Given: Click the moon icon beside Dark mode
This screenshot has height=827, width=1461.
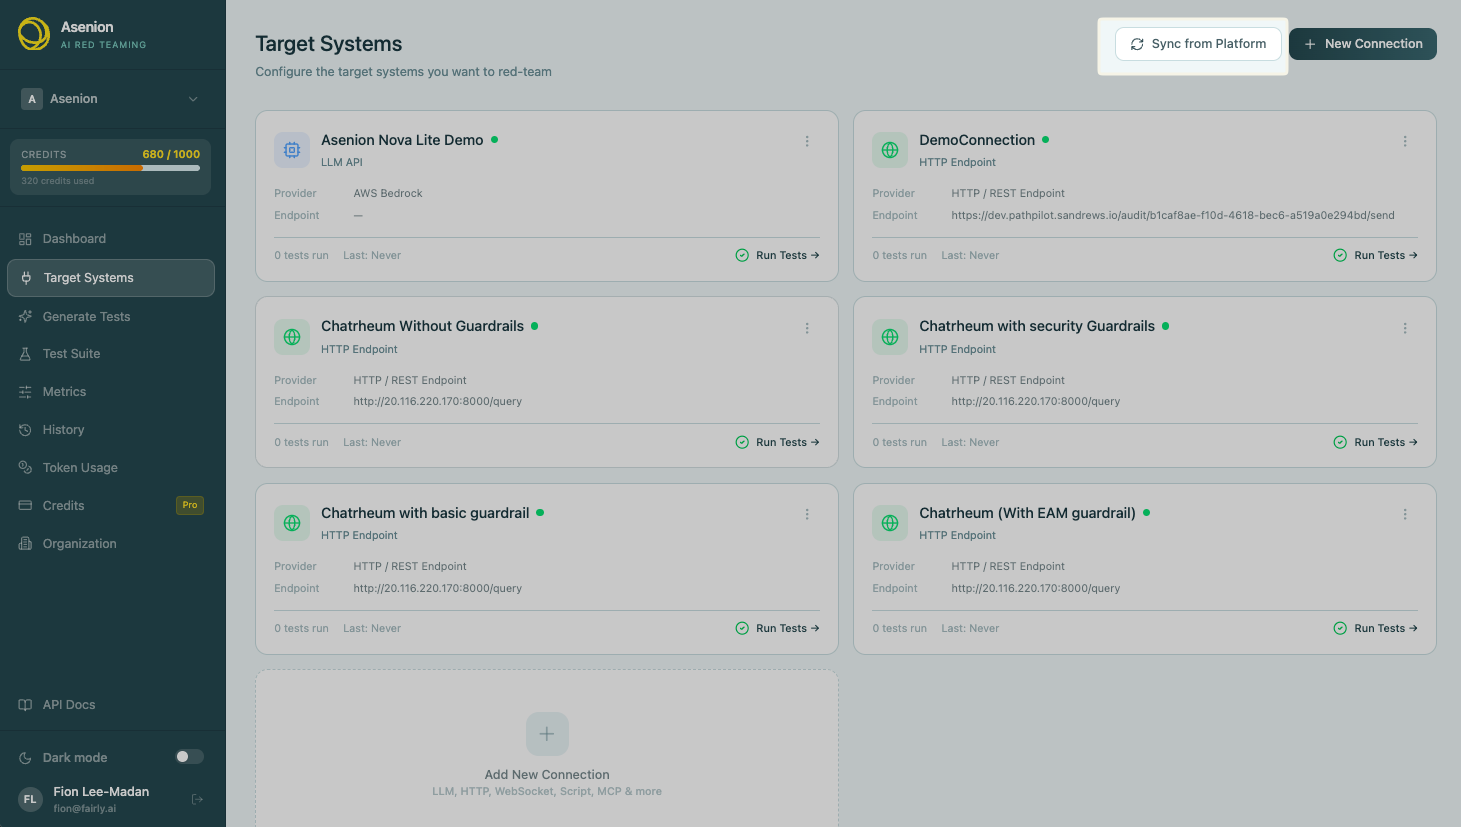Looking at the screenshot, I should tap(25, 758).
